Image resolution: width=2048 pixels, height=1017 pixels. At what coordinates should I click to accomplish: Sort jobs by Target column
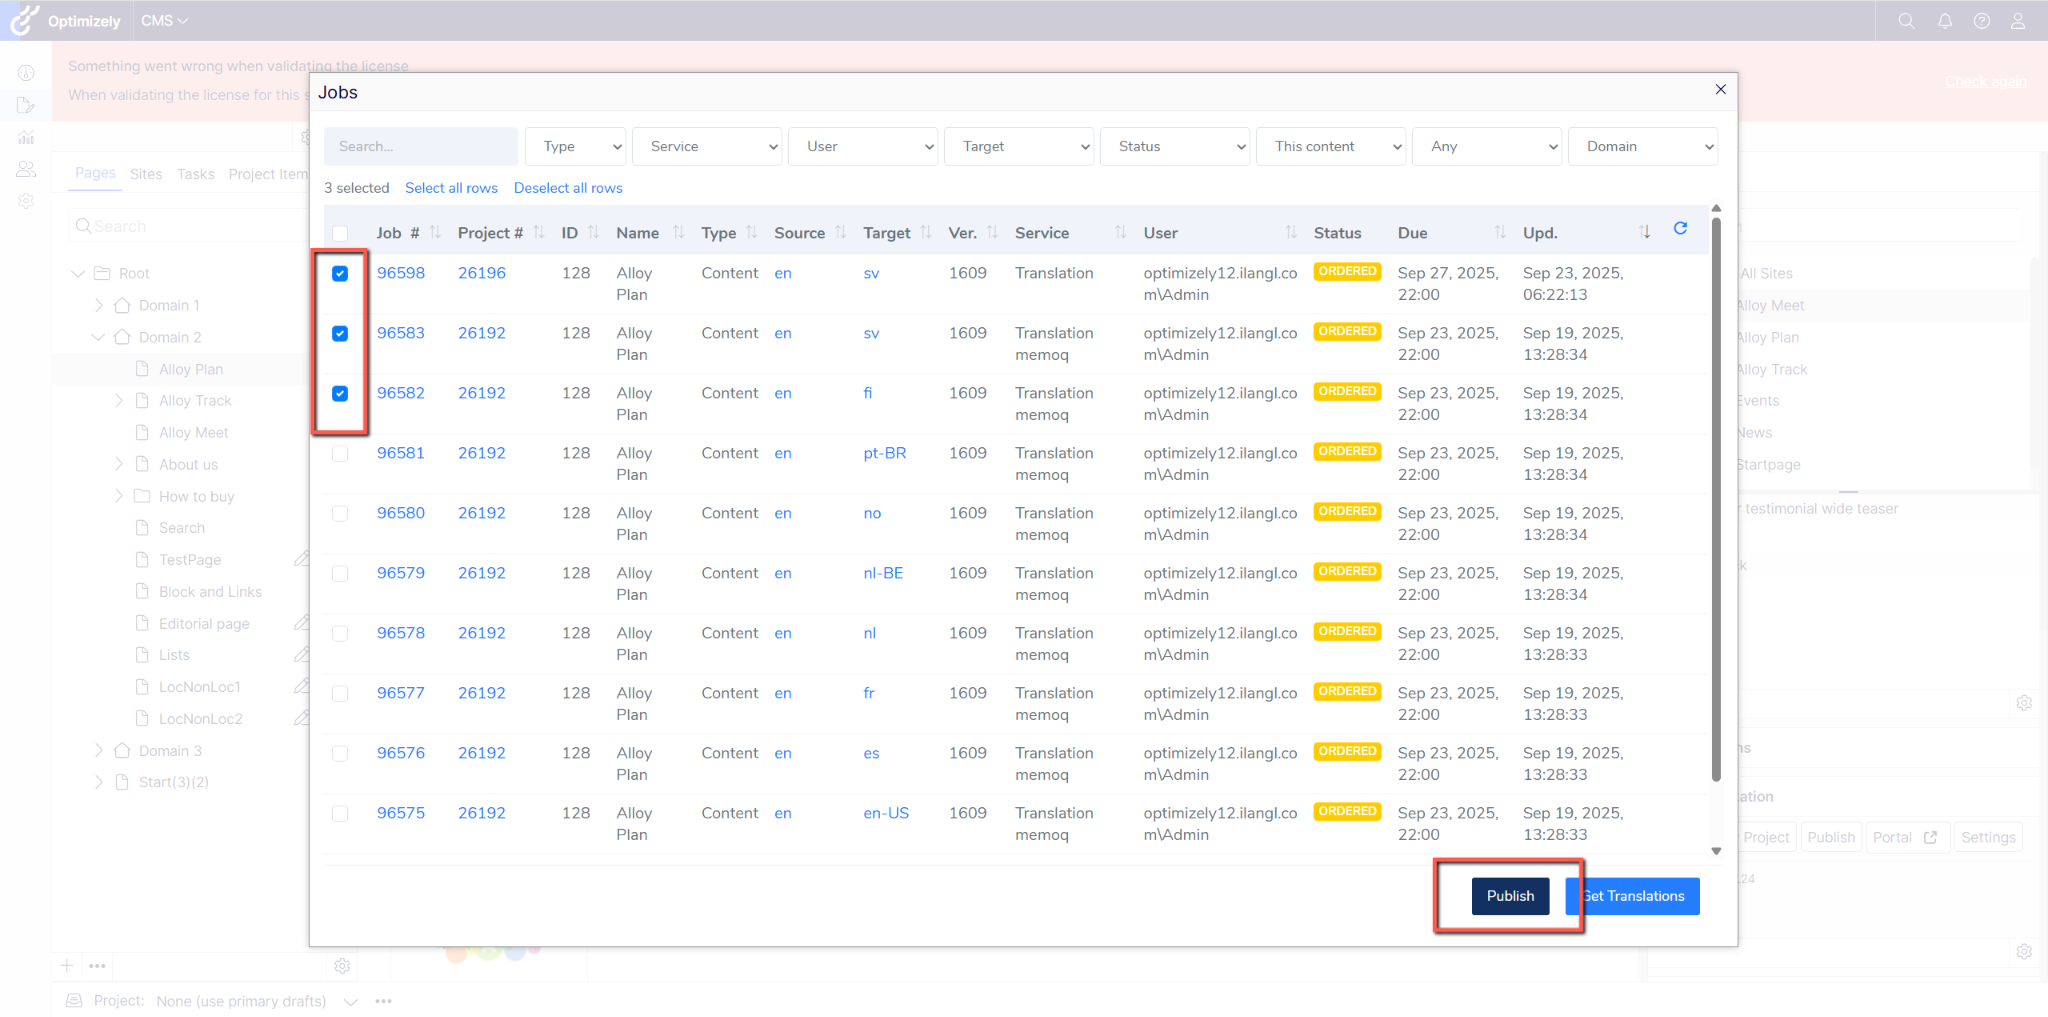click(x=925, y=233)
